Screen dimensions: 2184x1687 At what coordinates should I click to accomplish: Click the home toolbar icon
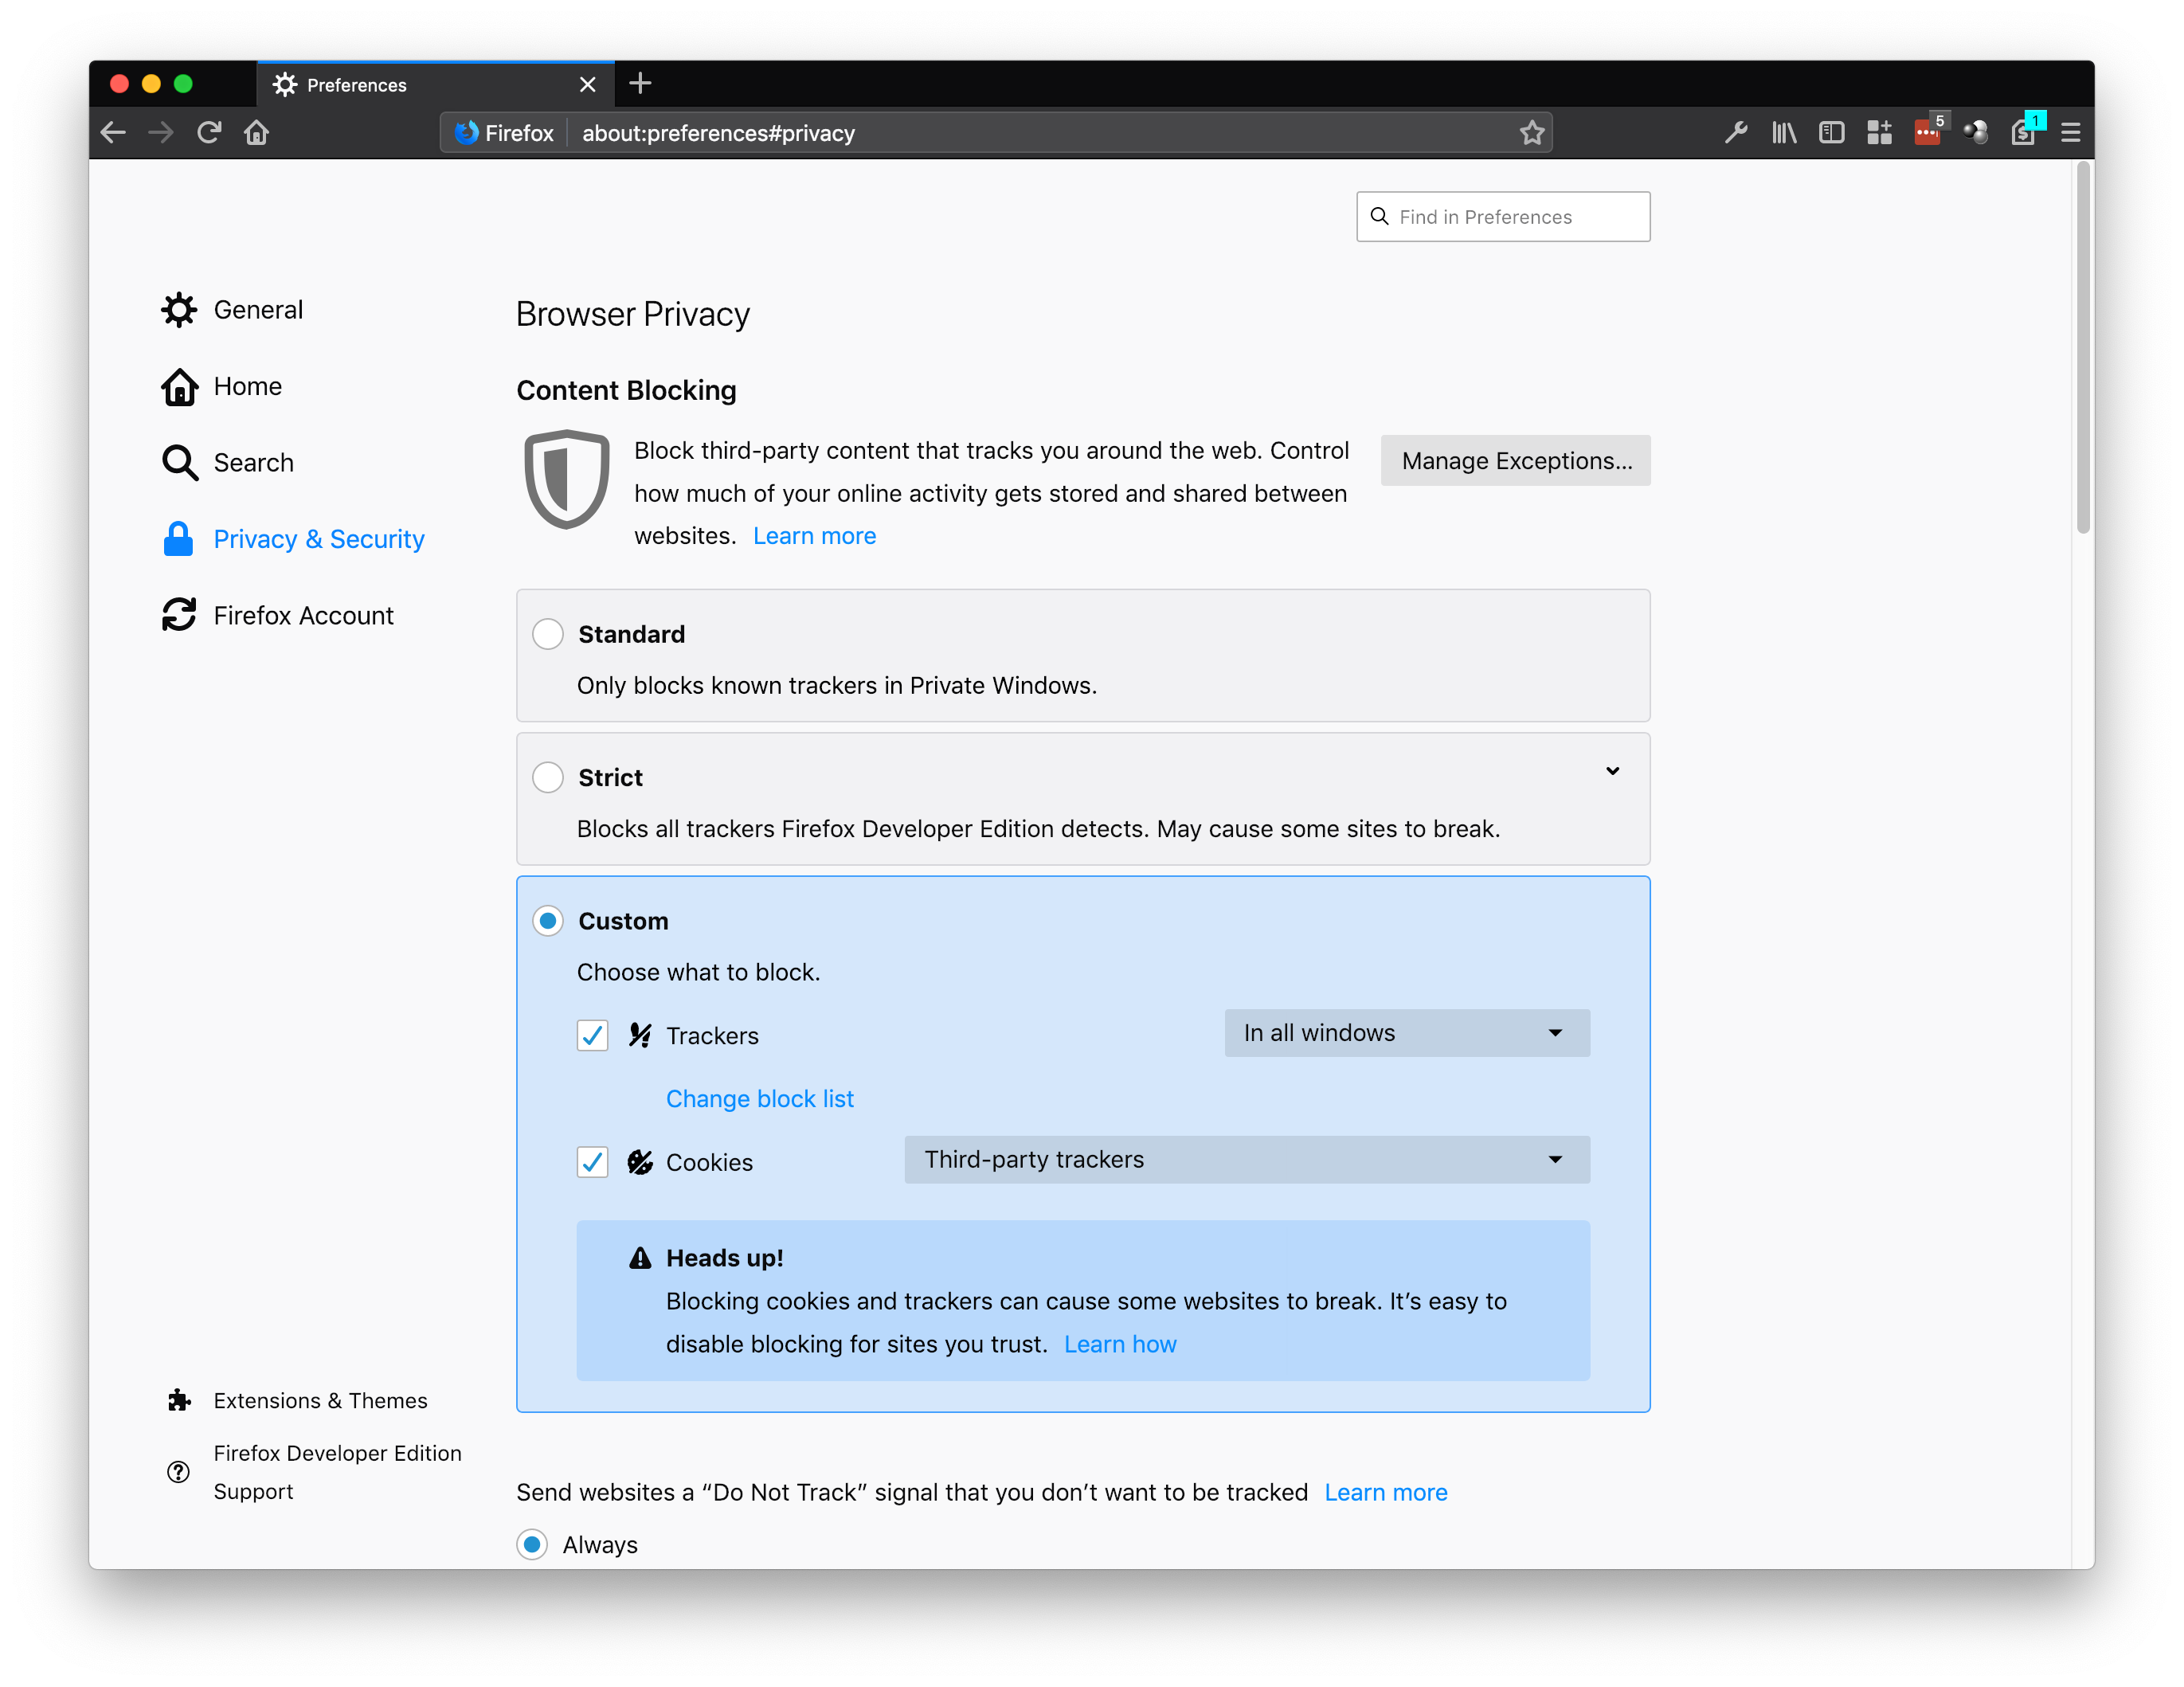(257, 132)
